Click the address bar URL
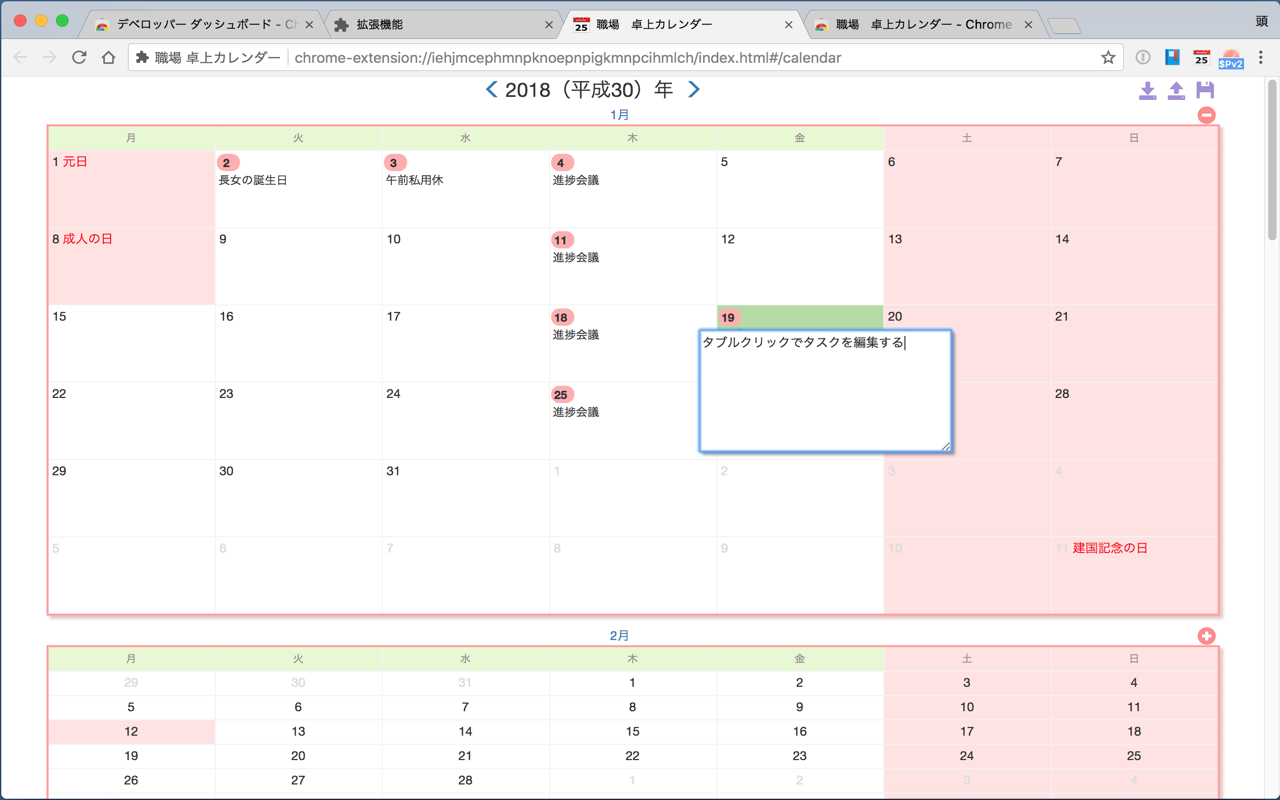Image resolution: width=1280 pixels, height=800 pixels. pos(568,58)
